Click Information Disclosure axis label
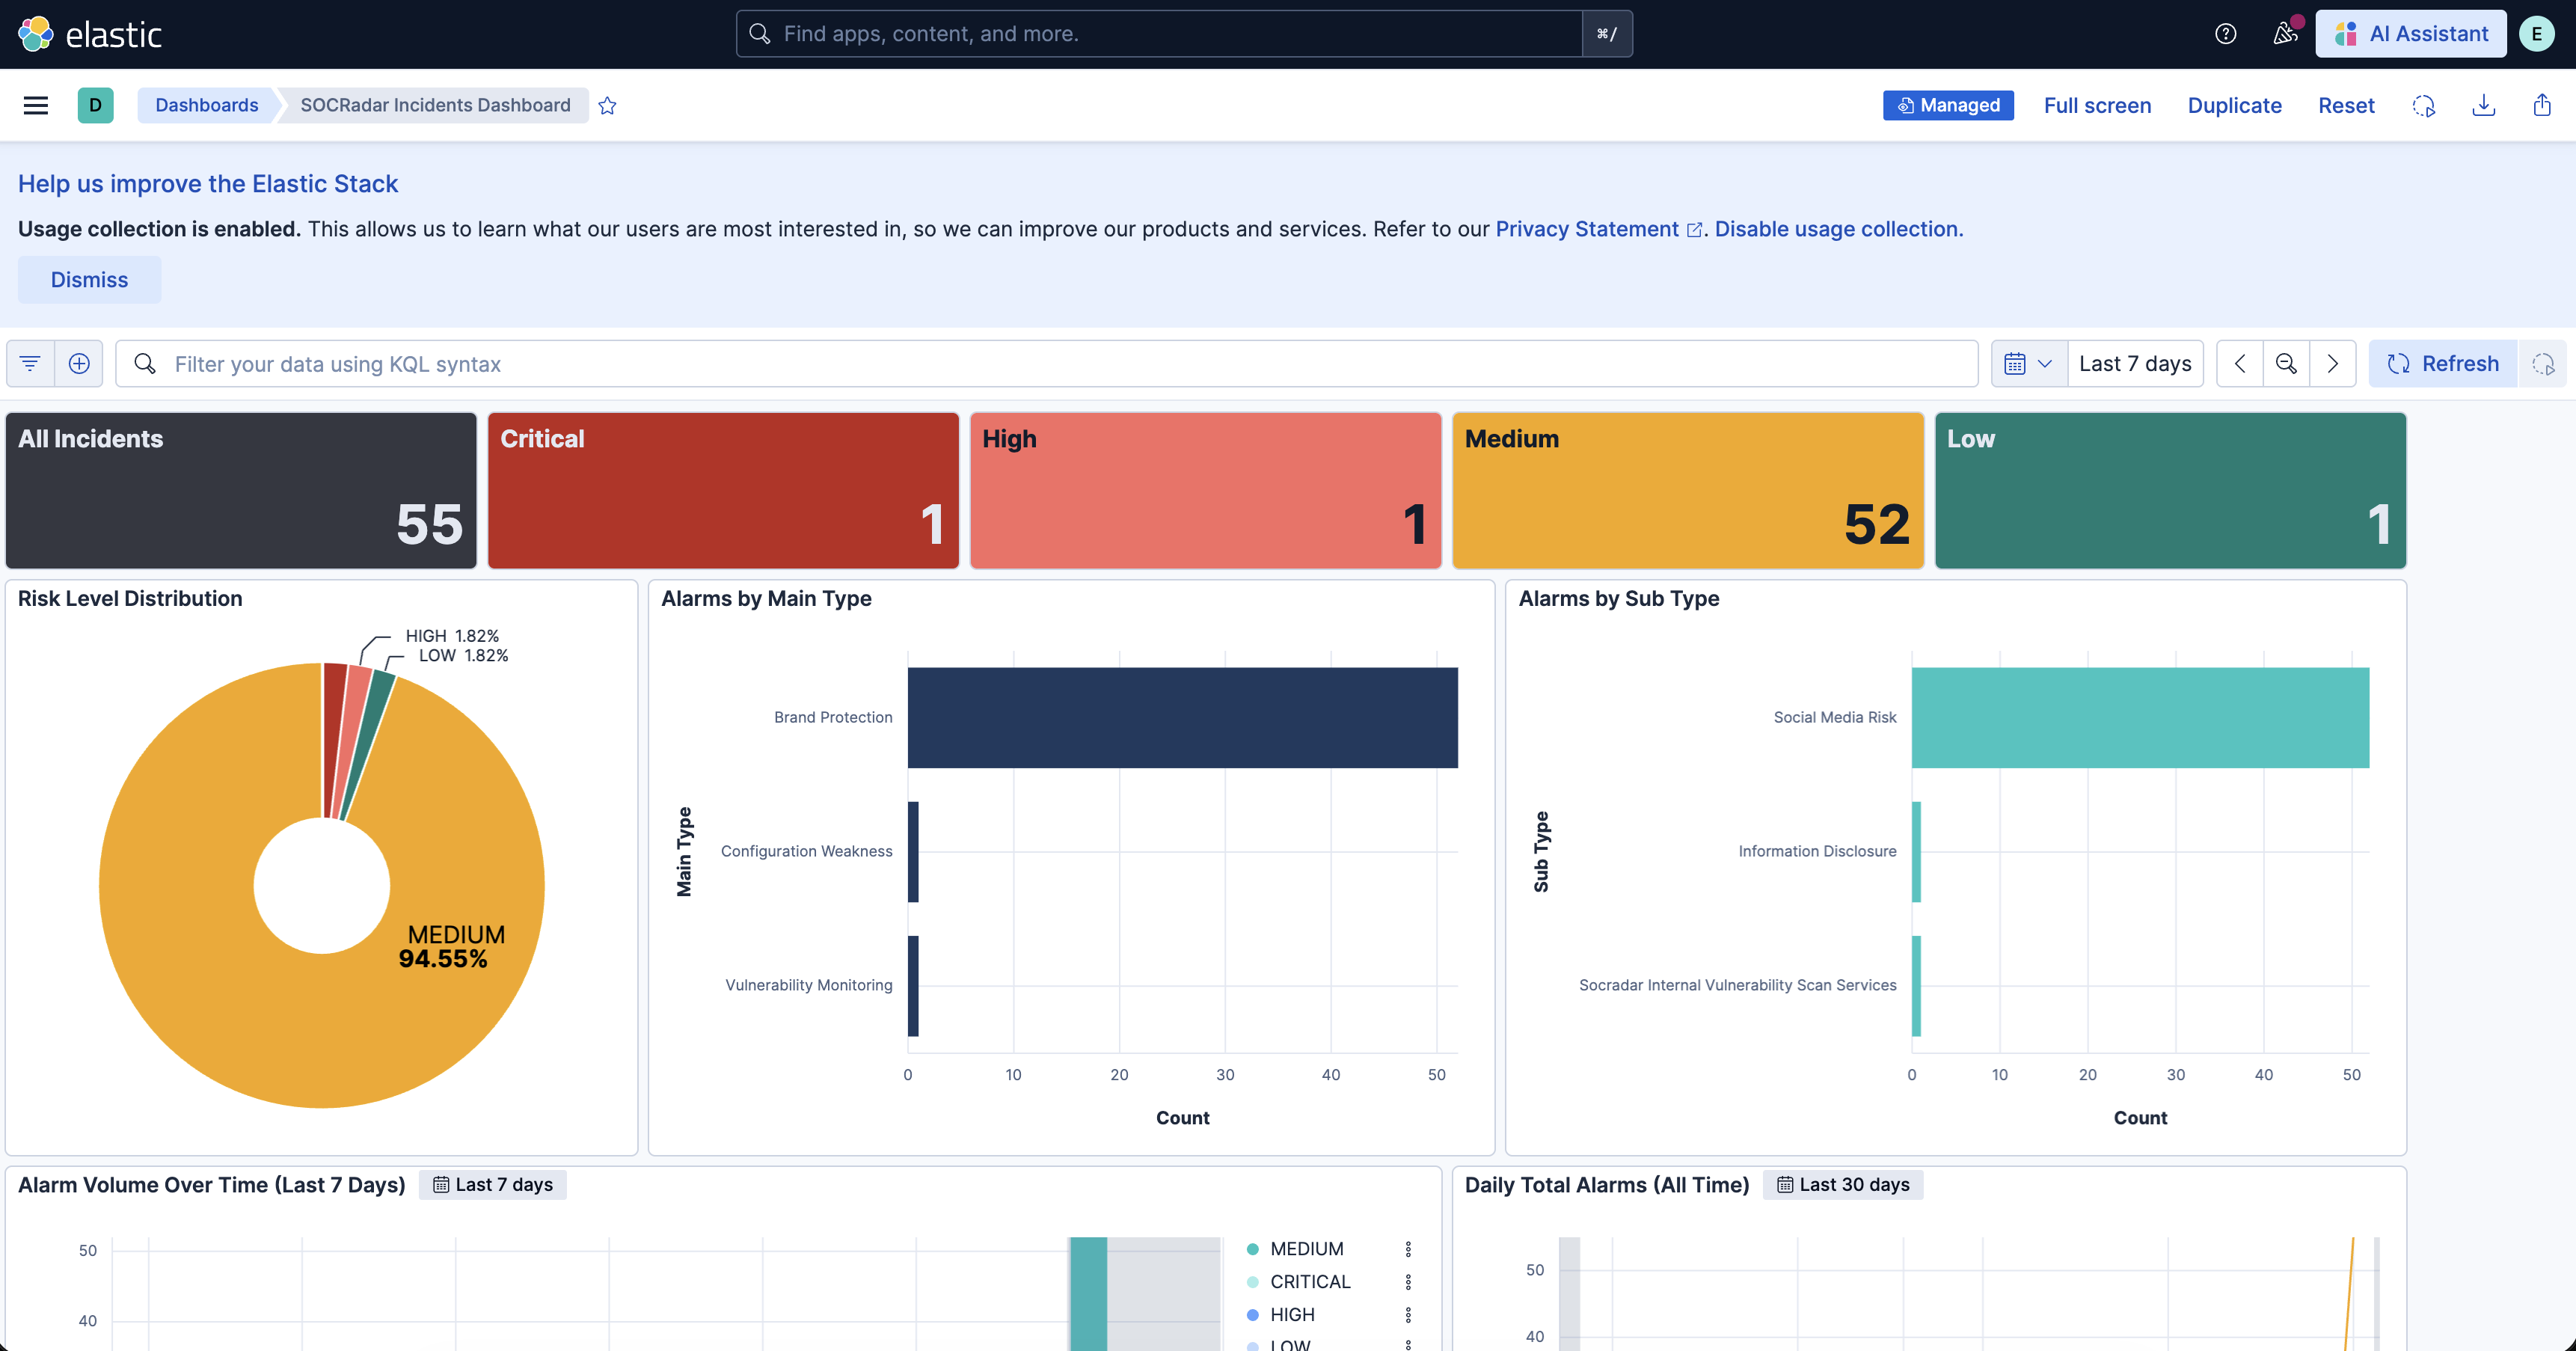This screenshot has height=1351, width=2576. pos(1817,851)
